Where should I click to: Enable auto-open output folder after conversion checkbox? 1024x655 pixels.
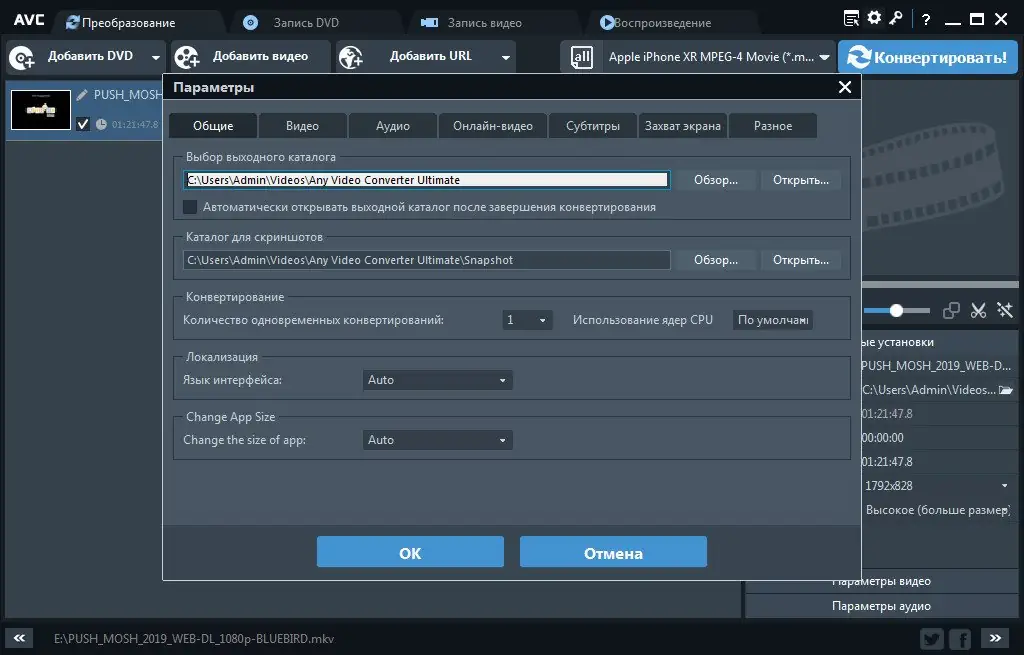coord(190,207)
